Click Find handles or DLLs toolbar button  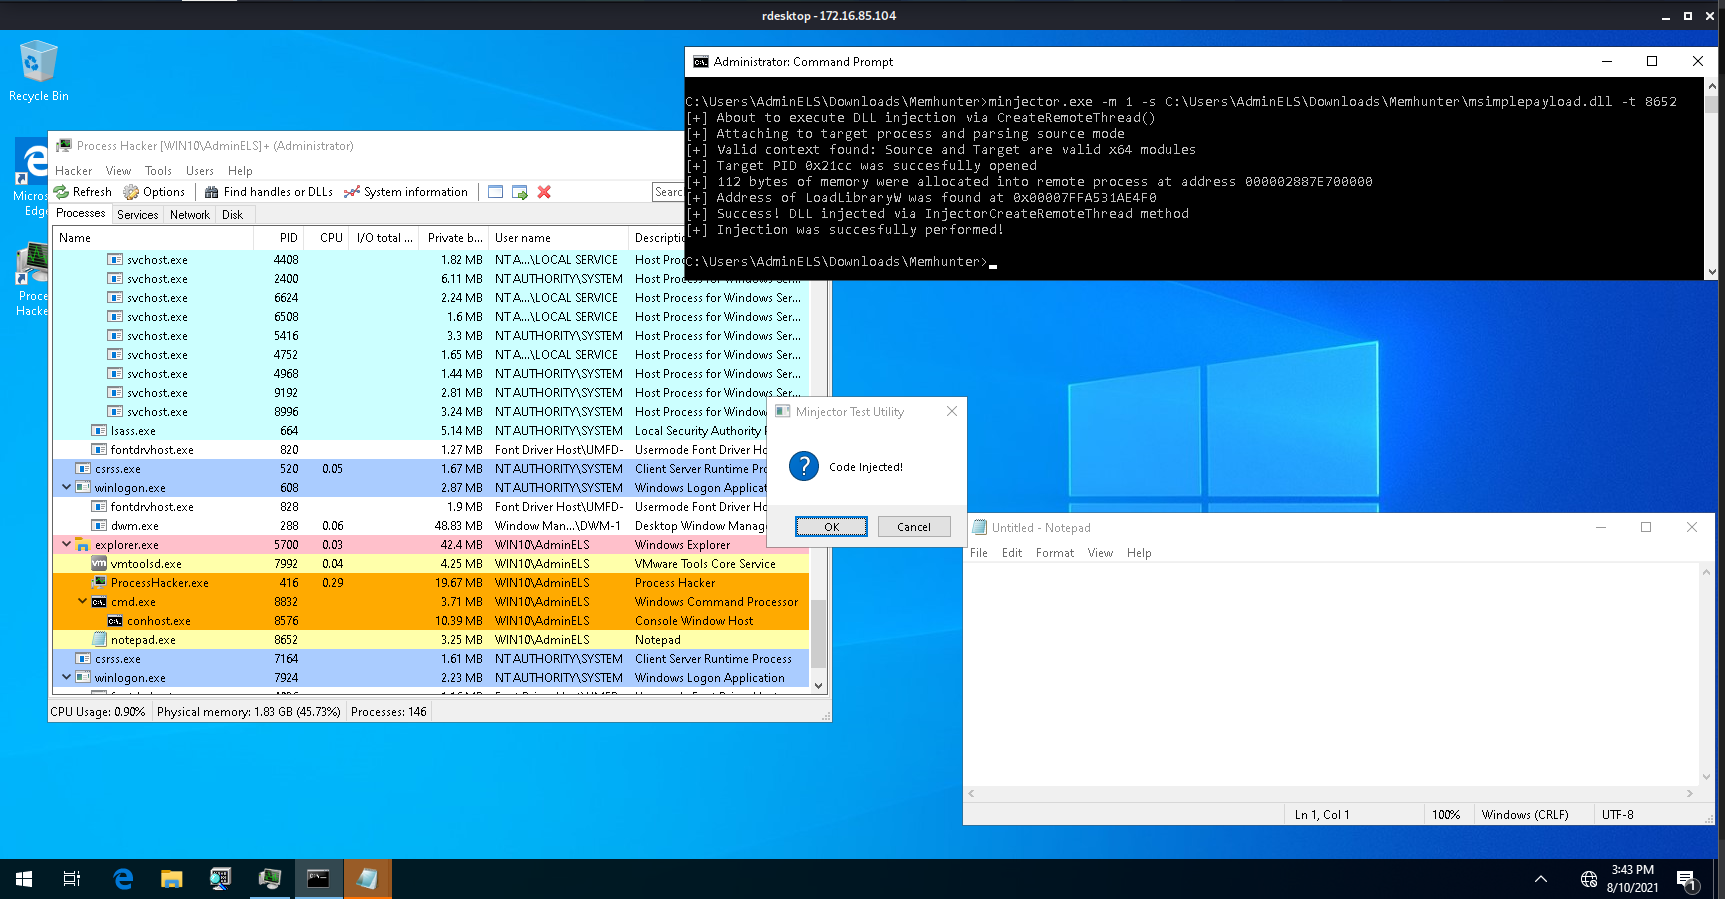(x=269, y=192)
